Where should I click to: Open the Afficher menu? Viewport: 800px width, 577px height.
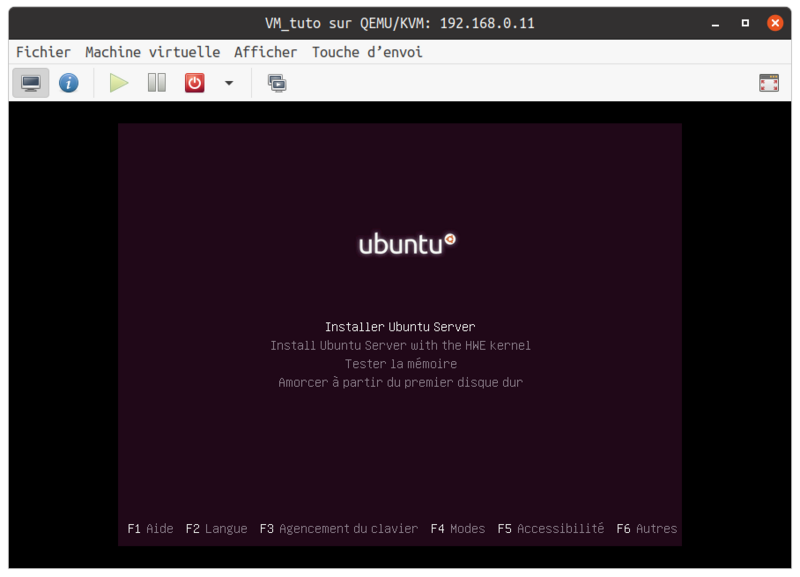(x=265, y=52)
